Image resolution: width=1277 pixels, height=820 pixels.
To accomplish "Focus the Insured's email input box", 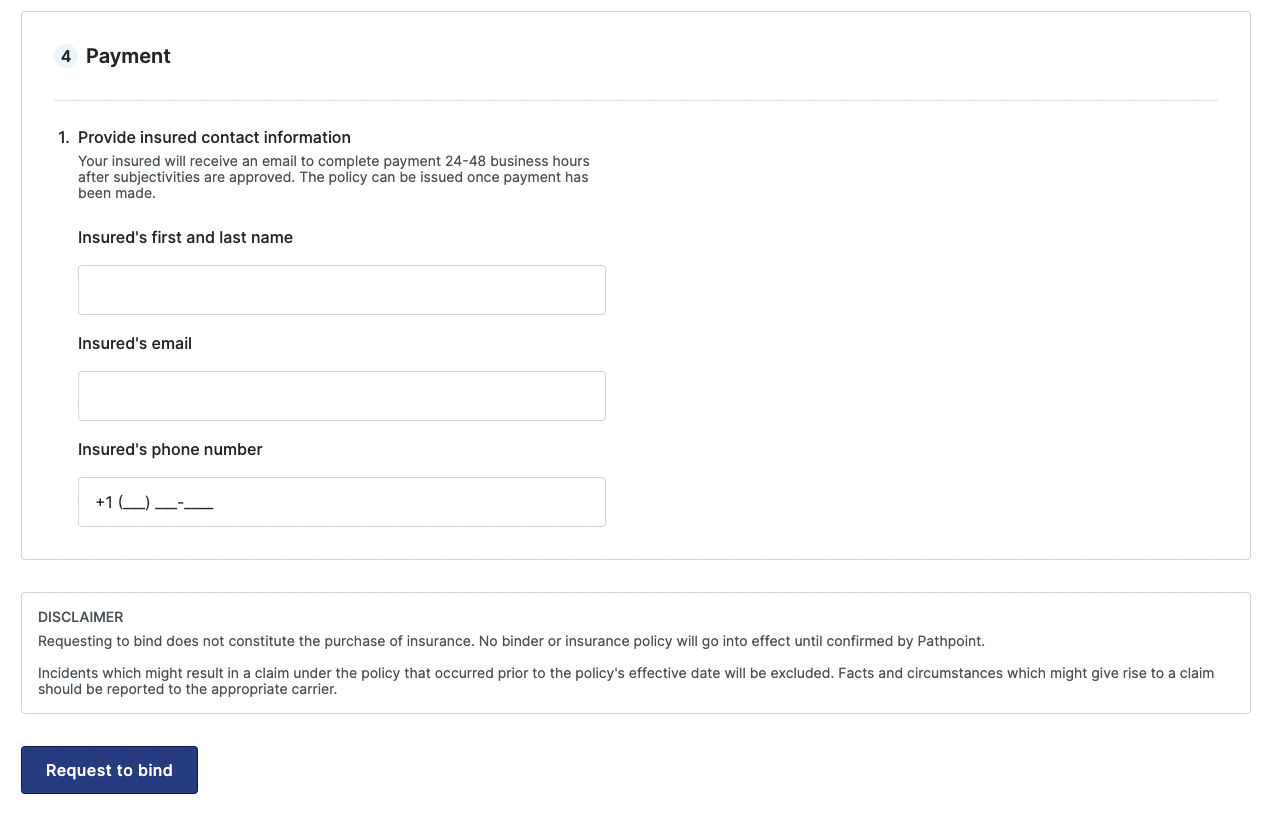I will coord(341,396).
